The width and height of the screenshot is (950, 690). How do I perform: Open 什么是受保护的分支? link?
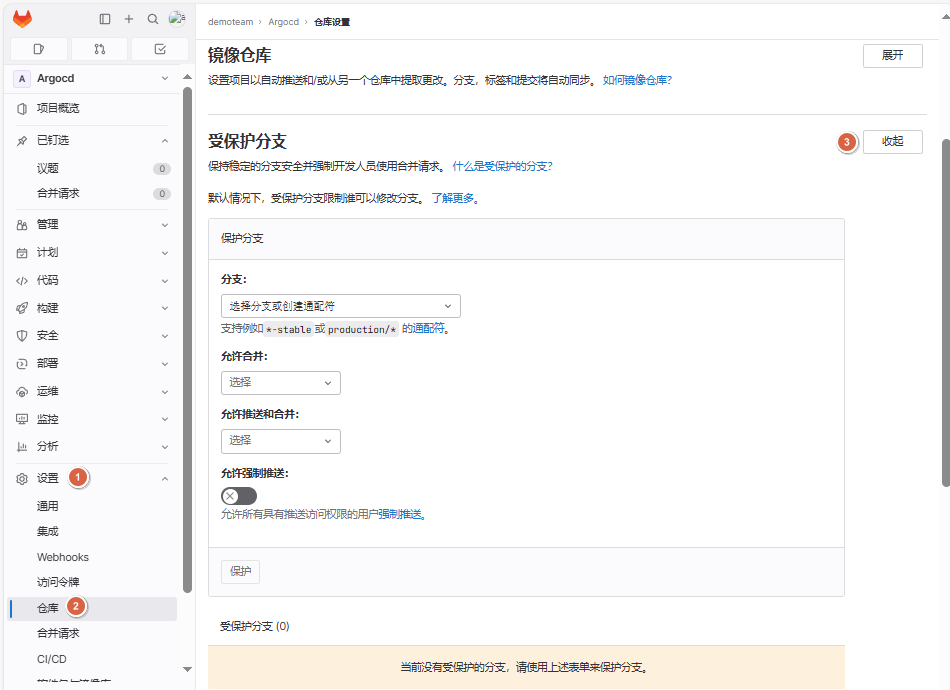502,166
